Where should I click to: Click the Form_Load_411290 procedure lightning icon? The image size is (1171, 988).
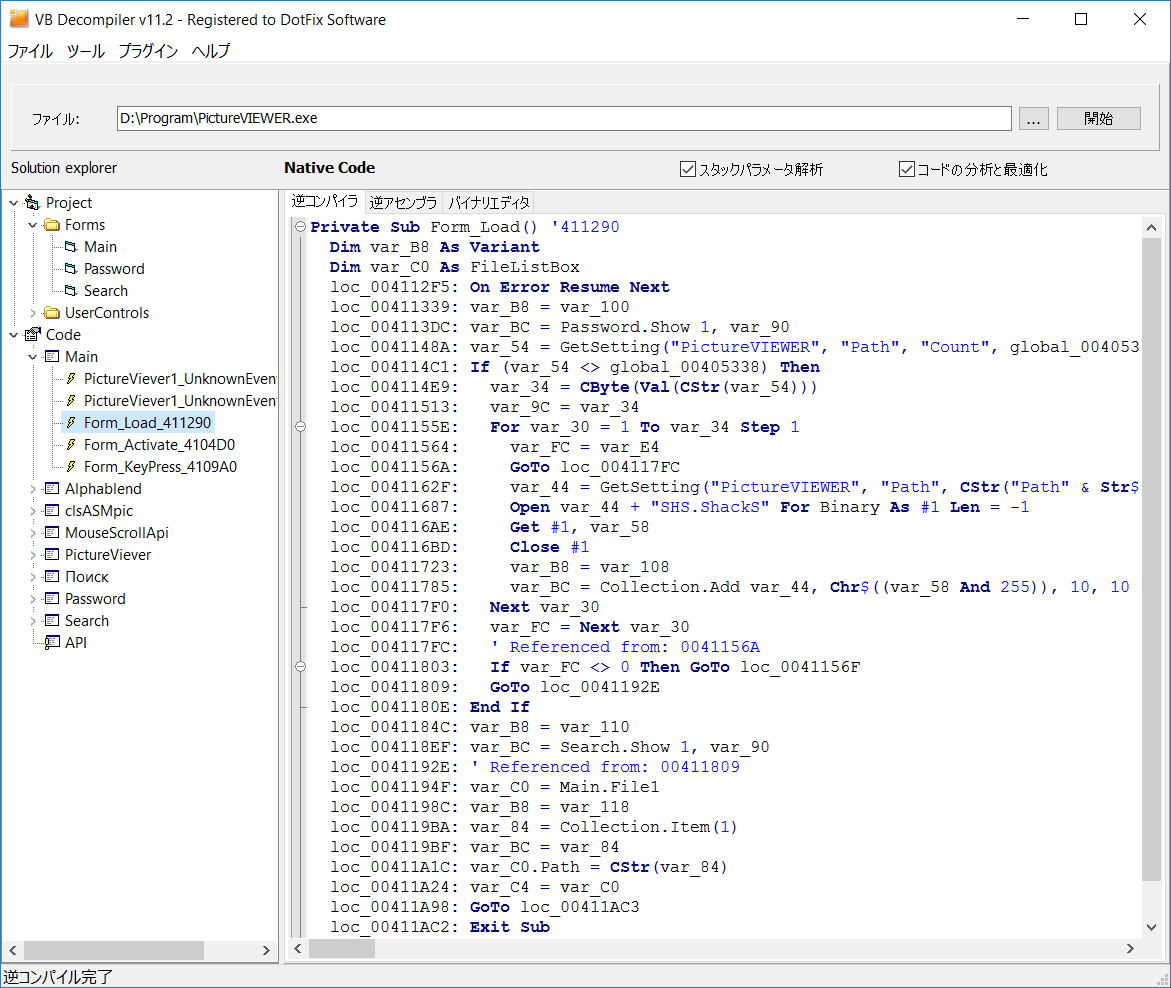click(x=71, y=423)
